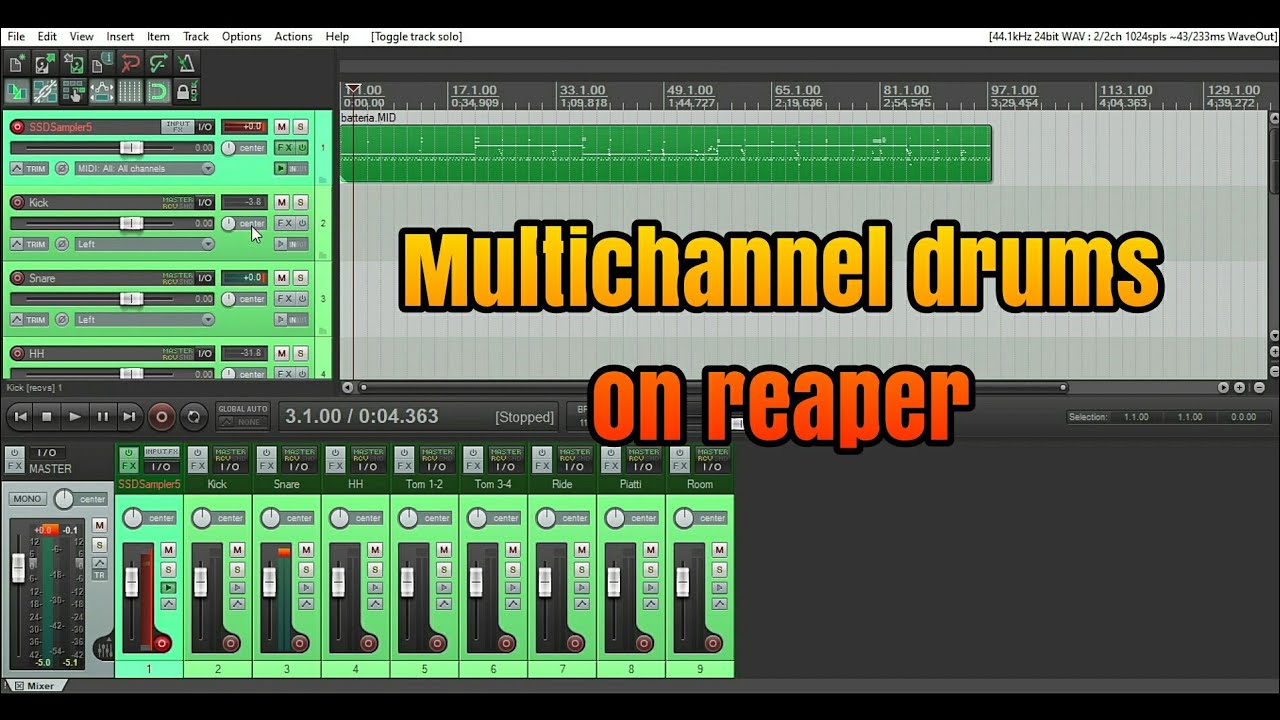Screen dimensions: 1280x720
Task: Click the transport Record button
Action: [160, 416]
